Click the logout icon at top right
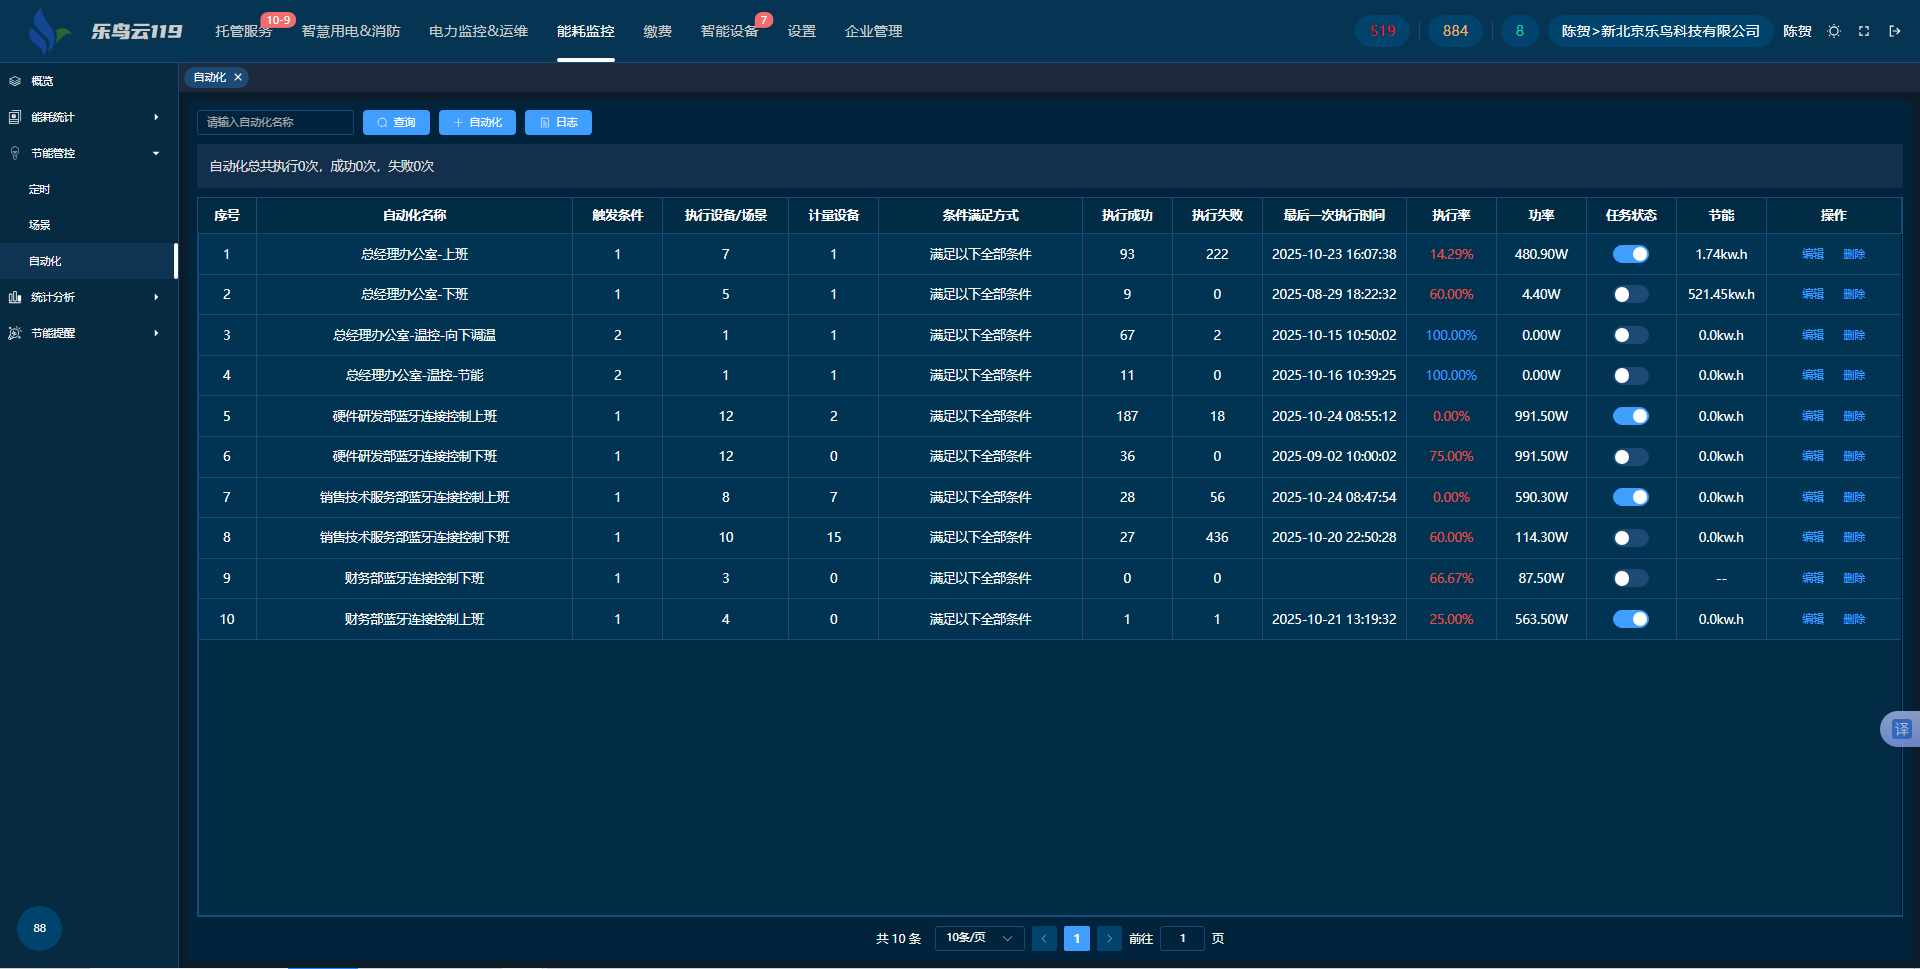 (1894, 31)
